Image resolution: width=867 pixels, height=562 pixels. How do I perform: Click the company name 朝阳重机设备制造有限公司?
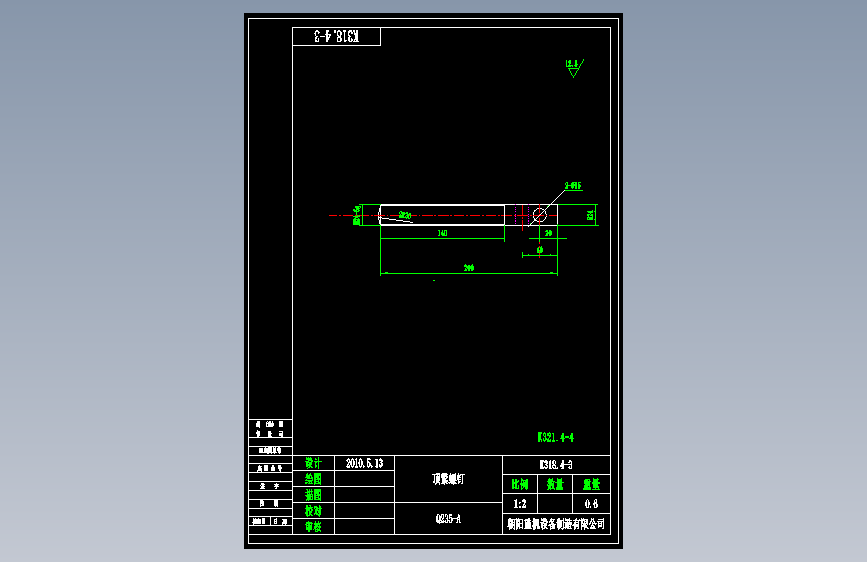coord(556,524)
